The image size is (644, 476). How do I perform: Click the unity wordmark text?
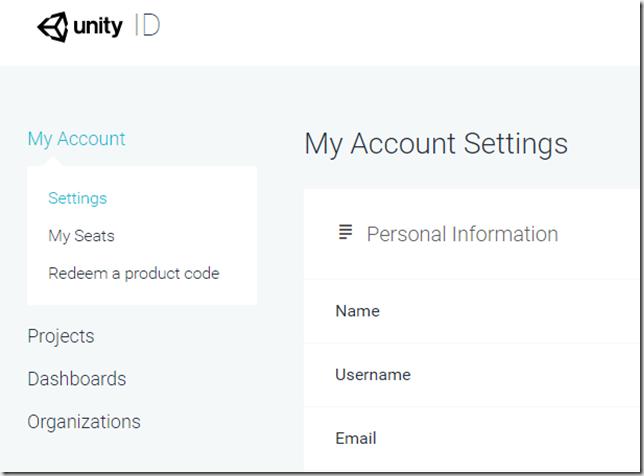[98, 27]
